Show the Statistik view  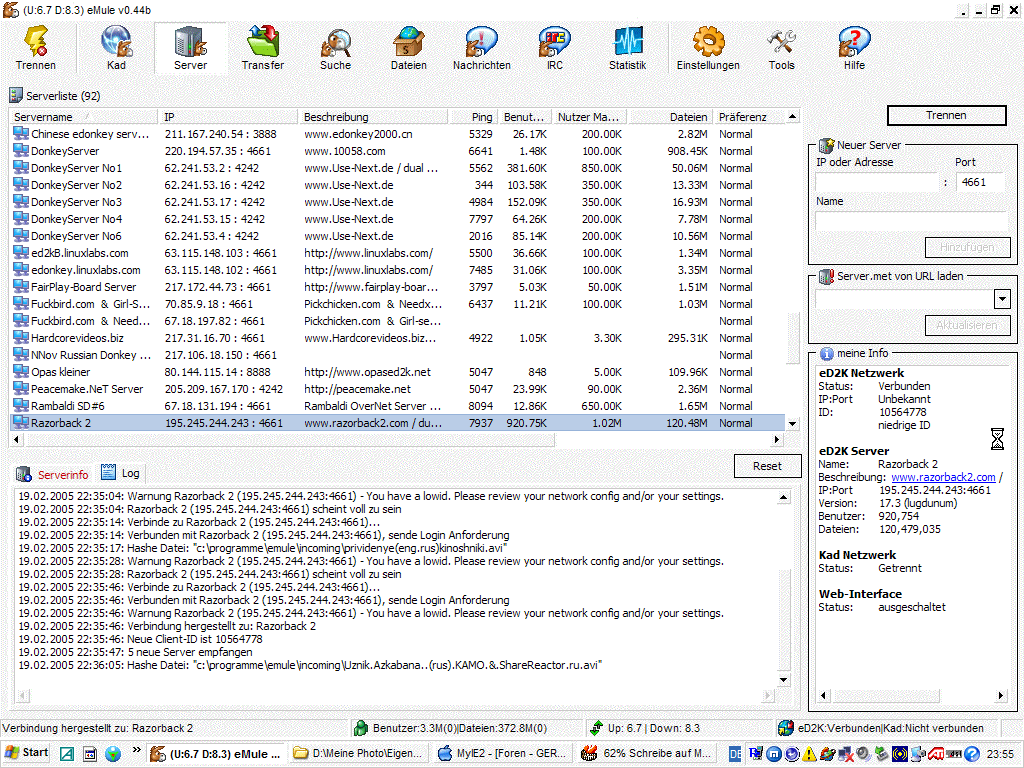pyautogui.click(x=628, y=48)
